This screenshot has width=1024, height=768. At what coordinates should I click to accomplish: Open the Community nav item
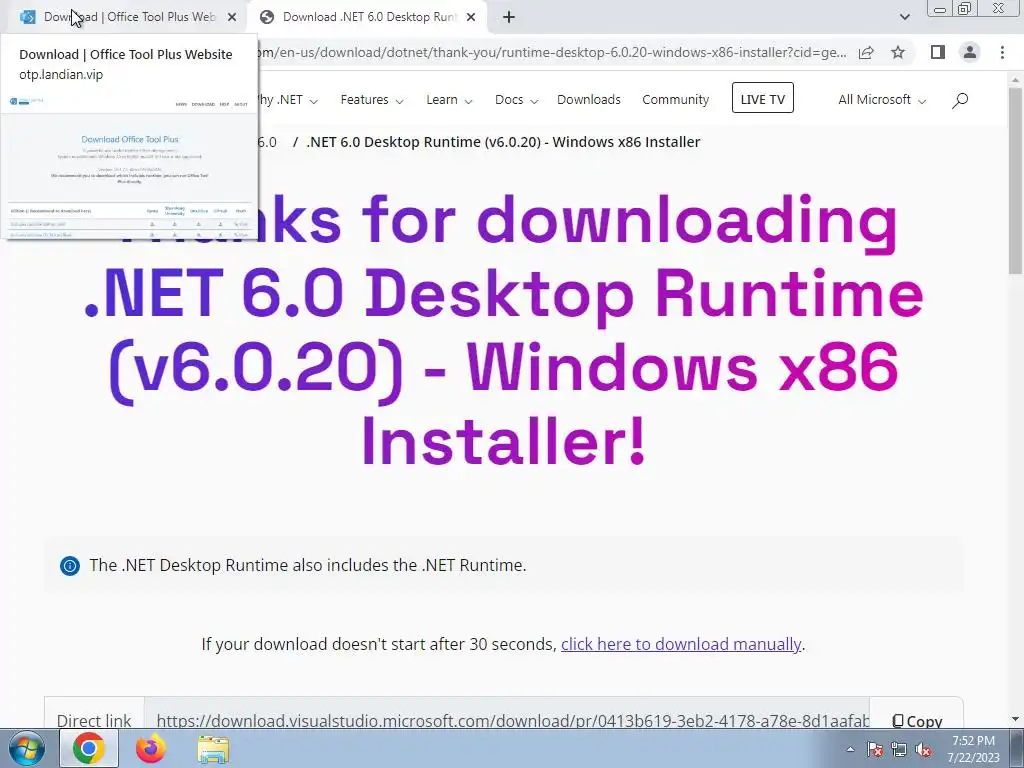click(675, 99)
